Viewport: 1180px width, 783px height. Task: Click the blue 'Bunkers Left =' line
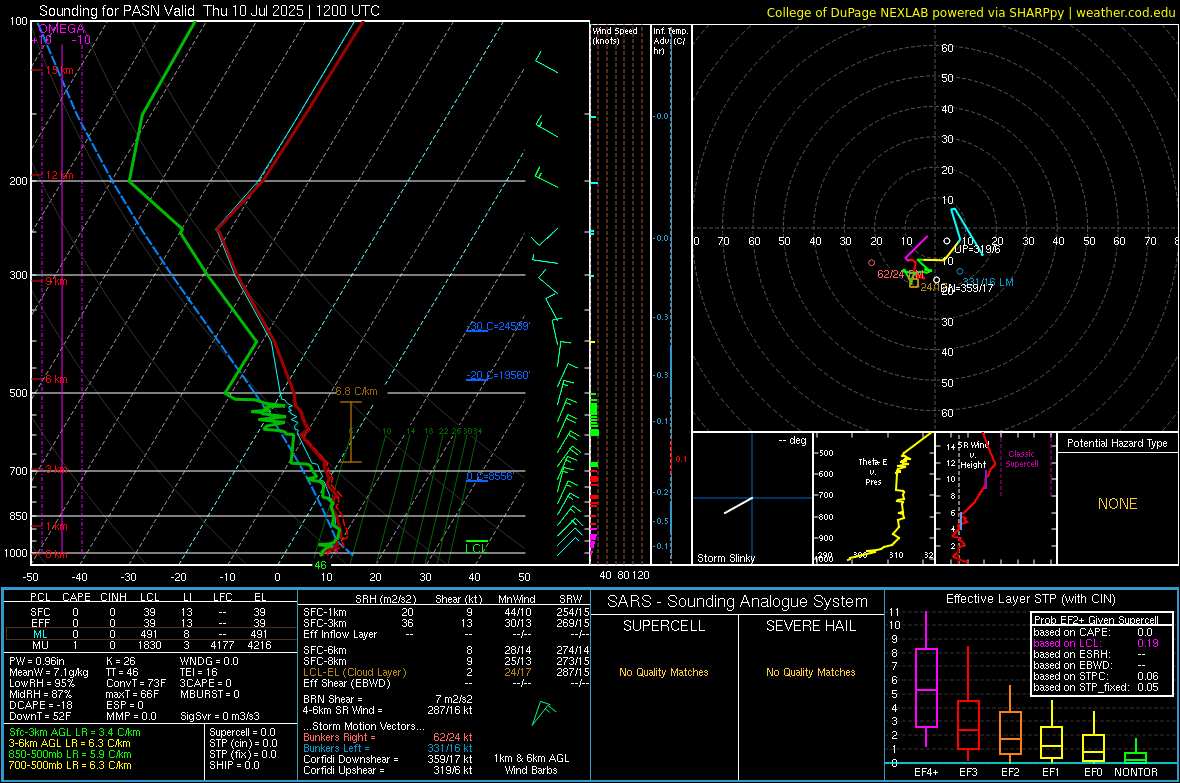[336, 748]
